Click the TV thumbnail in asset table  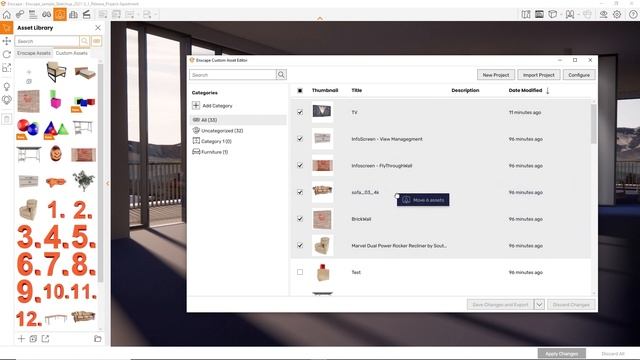pyautogui.click(x=322, y=112)
